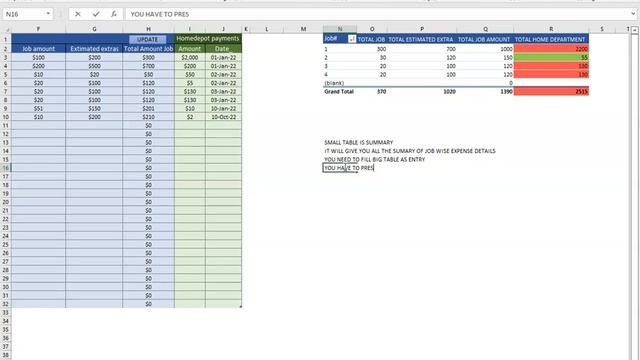Click the formula bar text YOU HAVE TO PRES
The image size is (640, 360).
point(160,14)
